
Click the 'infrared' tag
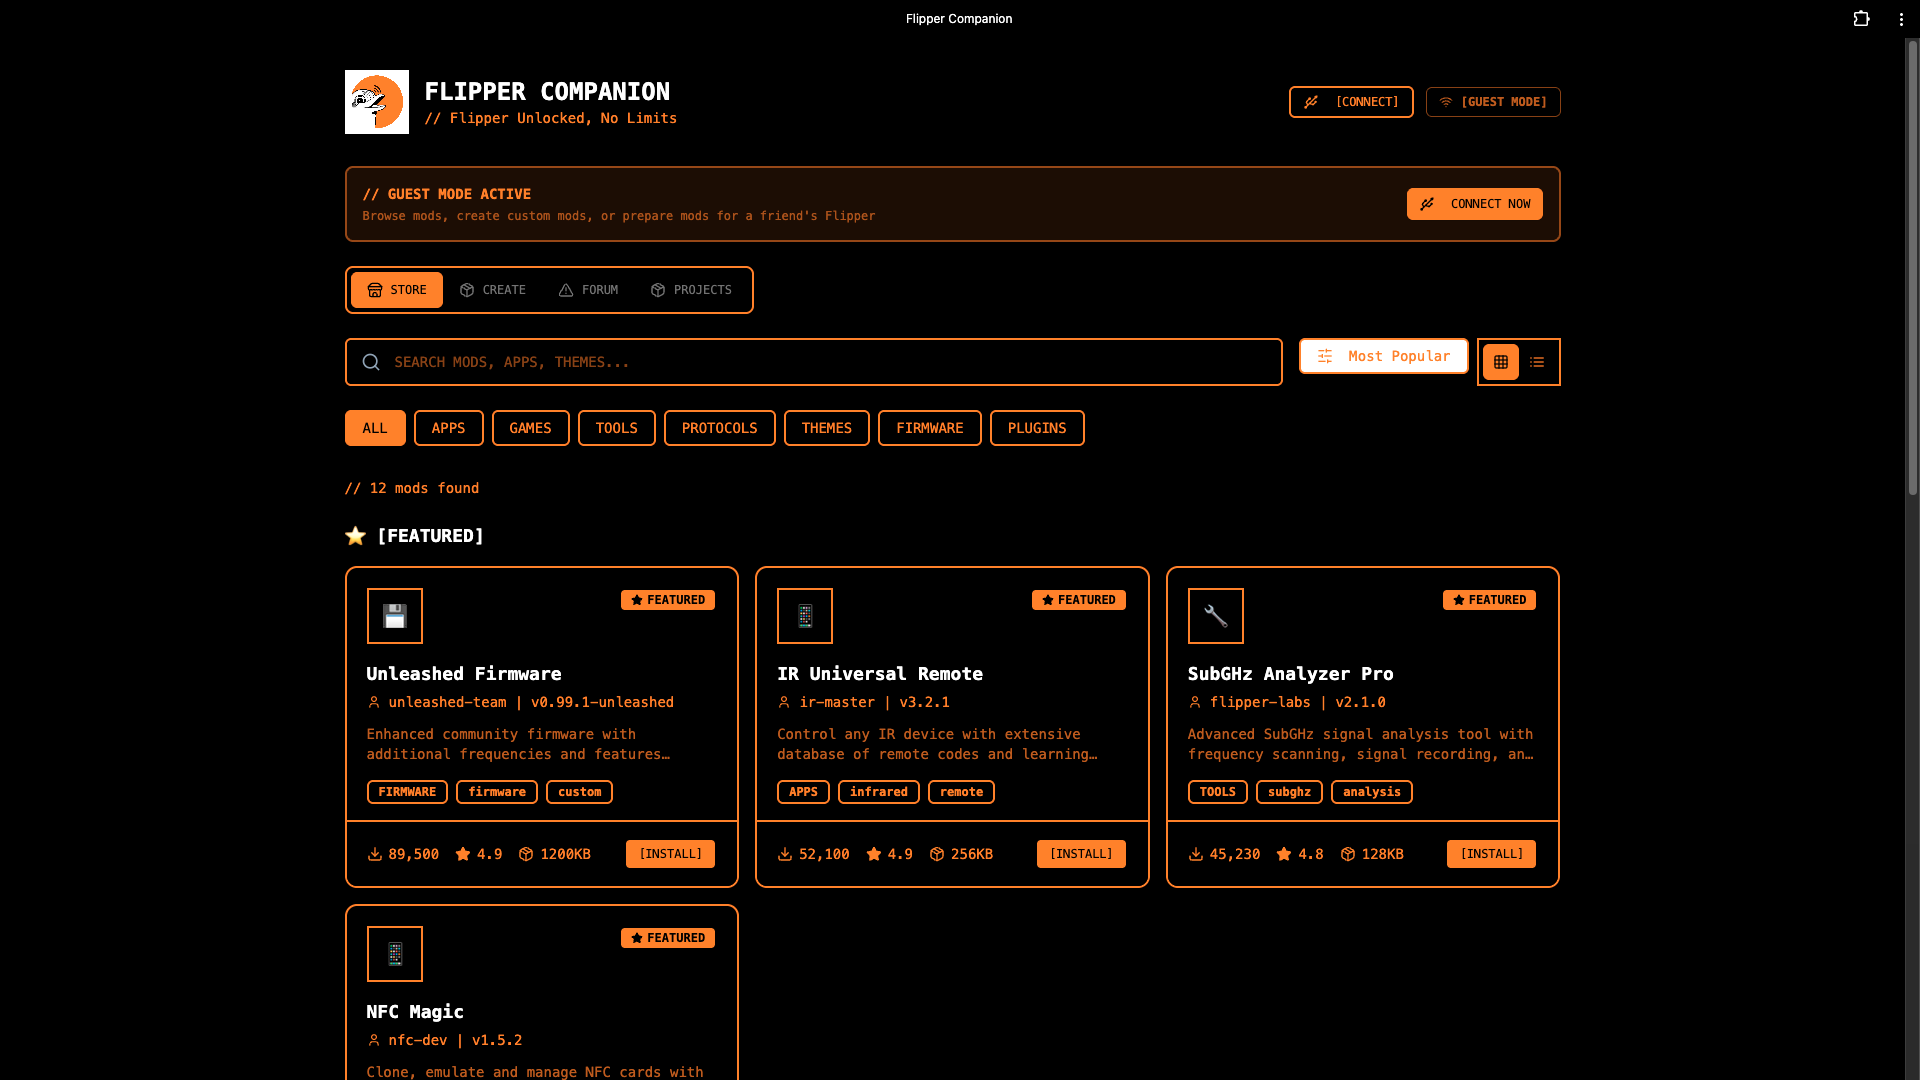click(x=878, y=792)
